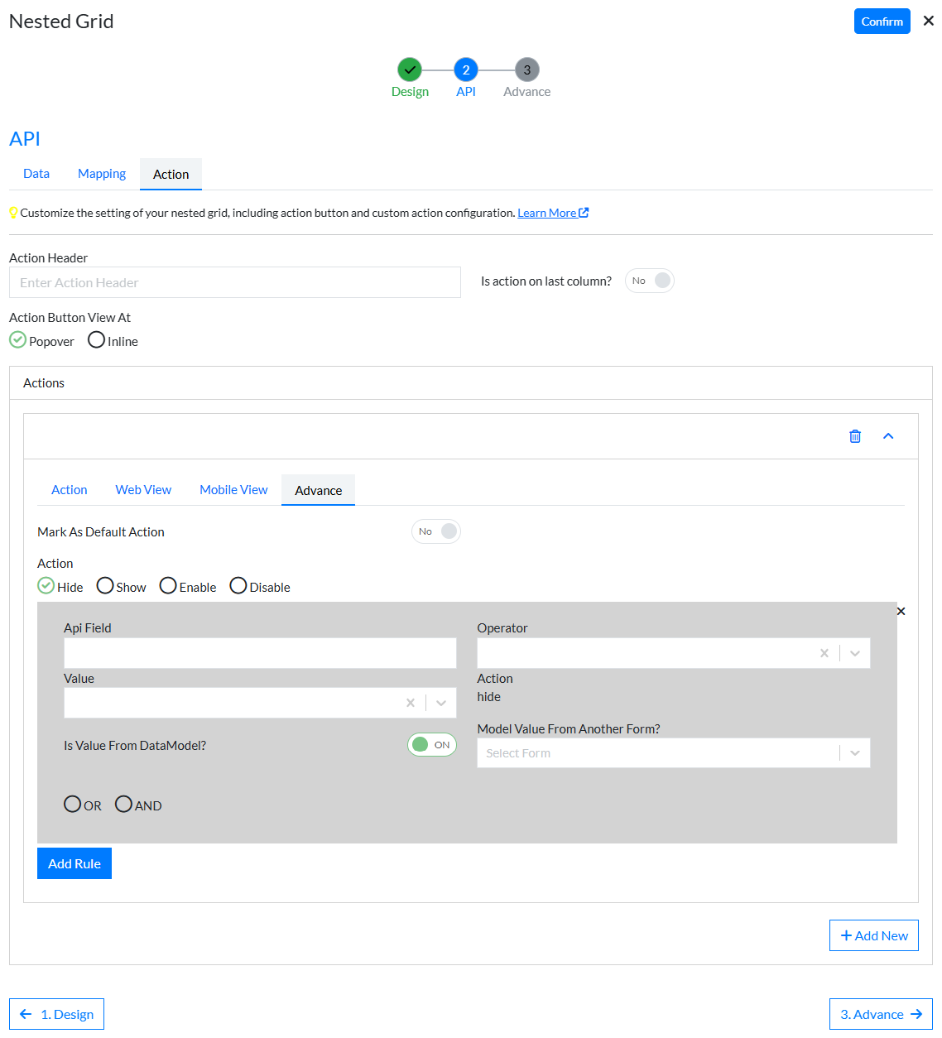Close the Nested Grid dialog
This screenshot has width=942, height=1038.
pyautogui.click(x=928, y=21)
